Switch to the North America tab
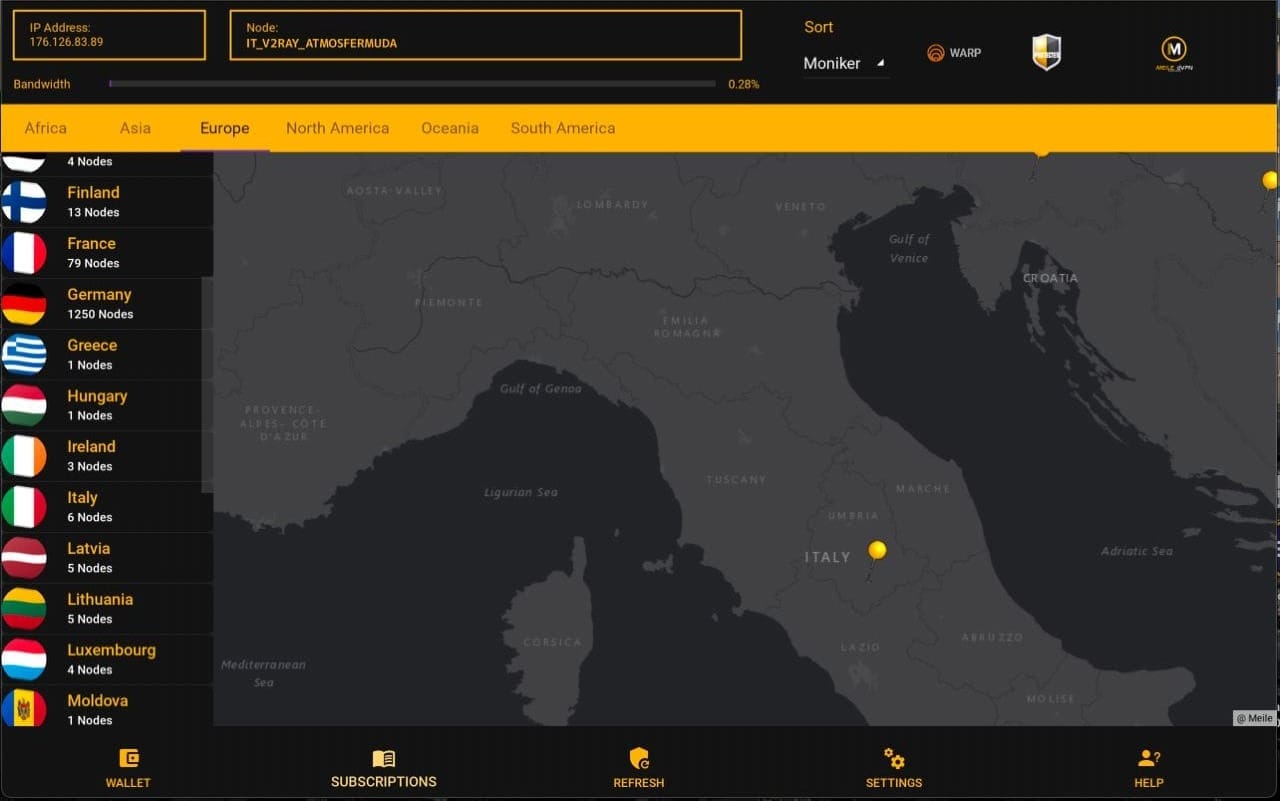This screenshot has width=1280, height=801. click(x=338, y=128)
